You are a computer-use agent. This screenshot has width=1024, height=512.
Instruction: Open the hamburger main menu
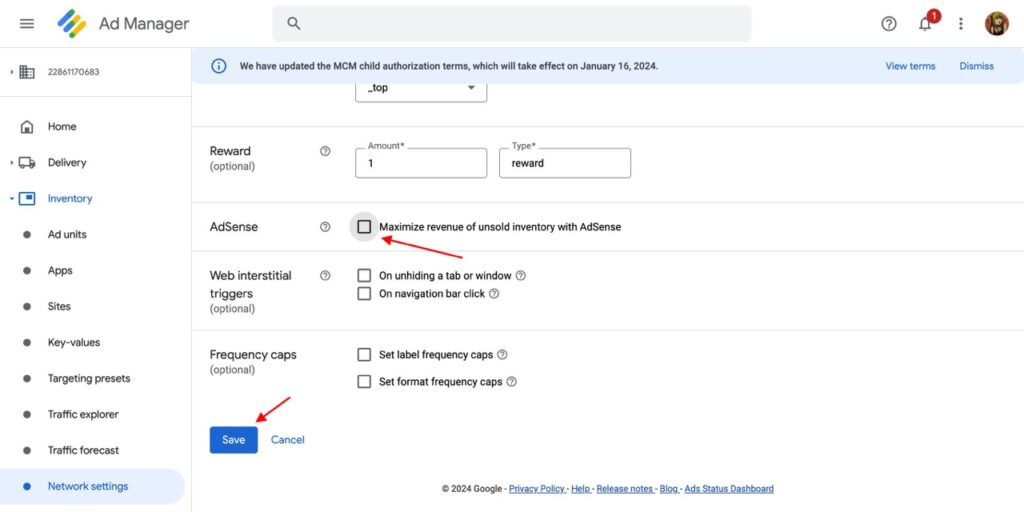tap(27, 23)
